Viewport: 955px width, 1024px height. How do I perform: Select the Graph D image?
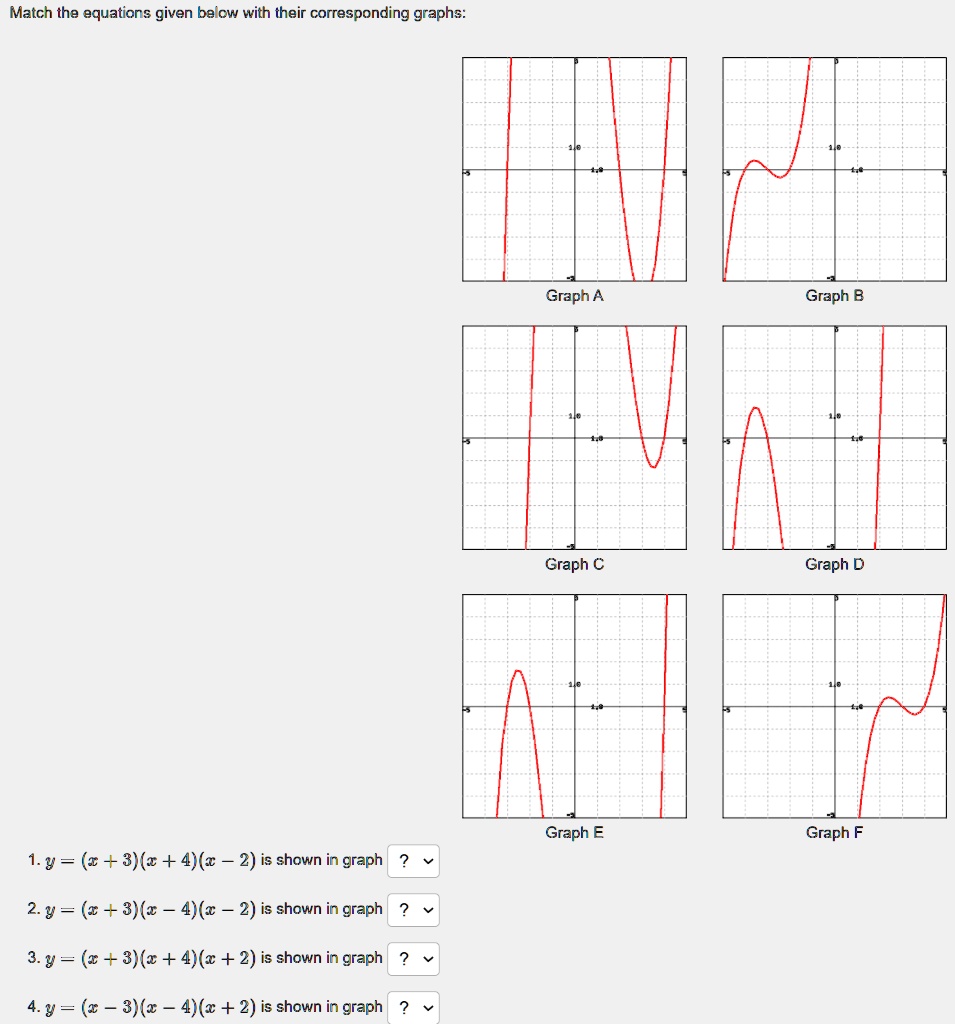(833, 436)
